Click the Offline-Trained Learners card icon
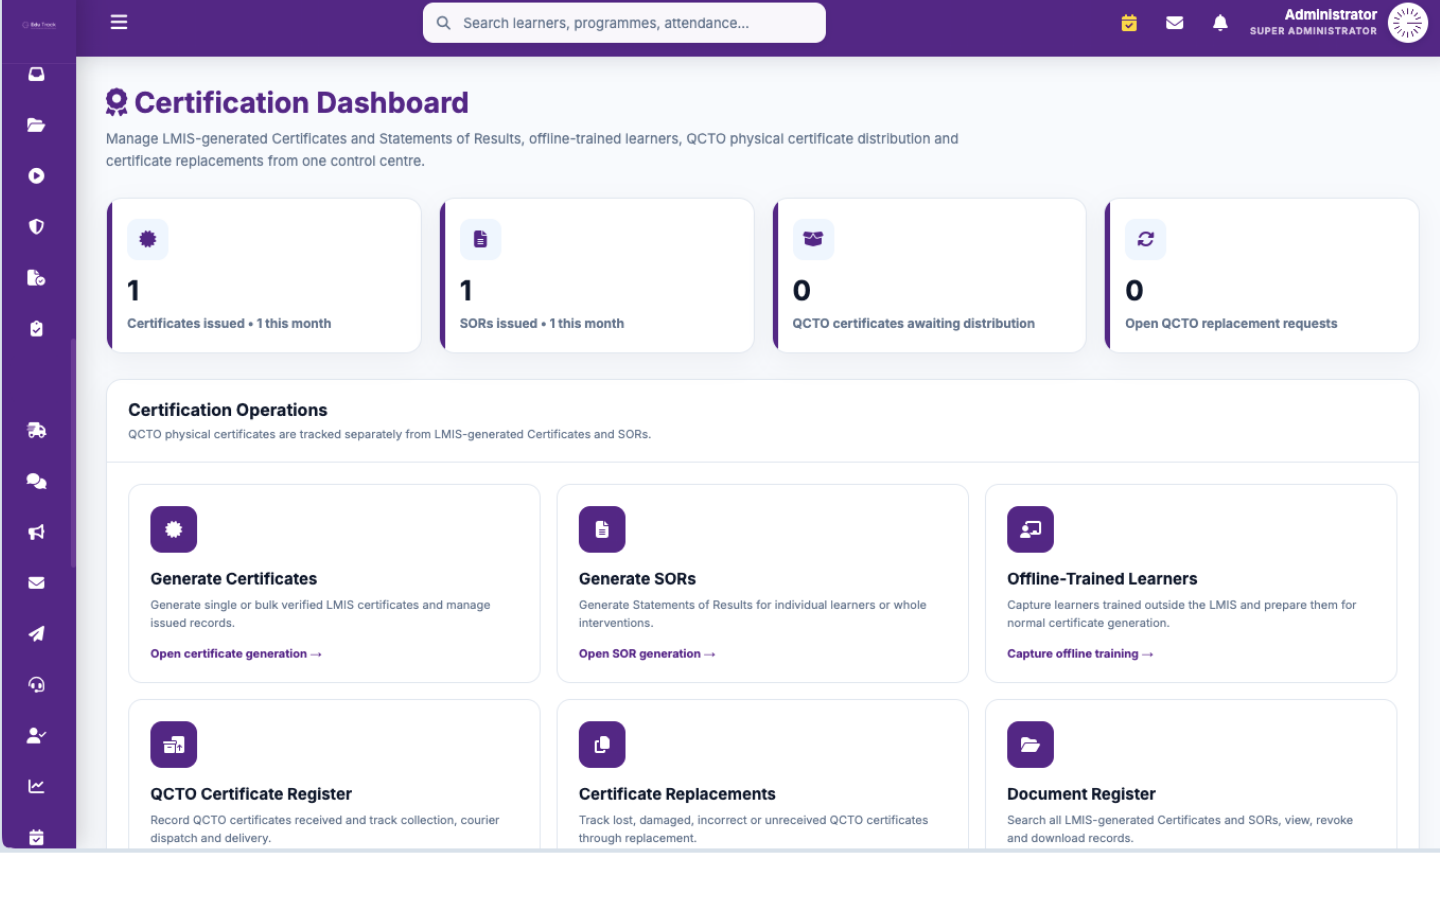The height and width of the screenshot is (900, 1440). (1030, 530)
